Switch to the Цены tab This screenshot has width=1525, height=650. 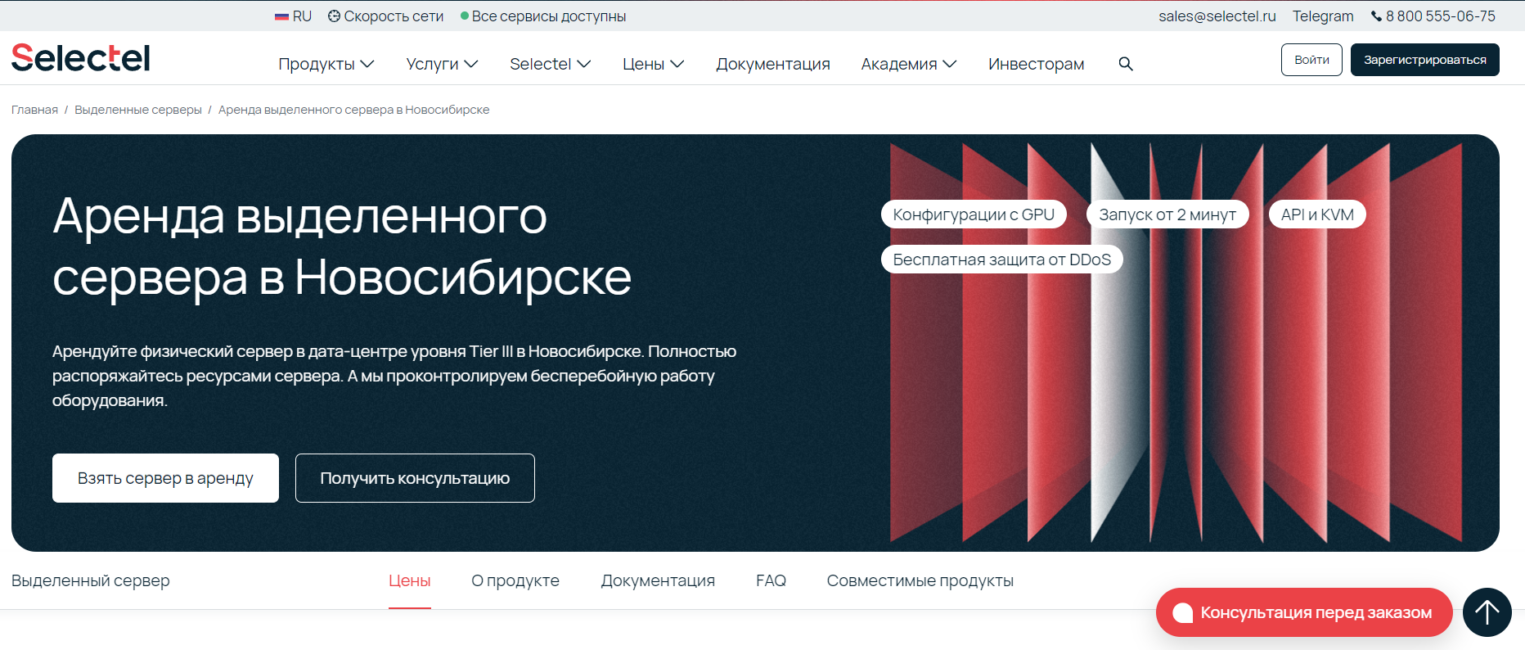(x=410, y=581)
